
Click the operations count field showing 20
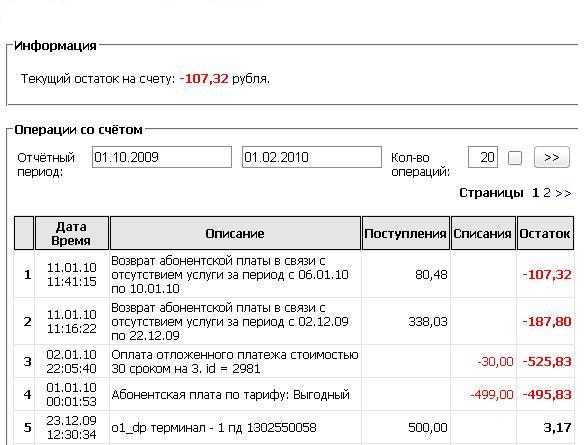coord(483,157)
